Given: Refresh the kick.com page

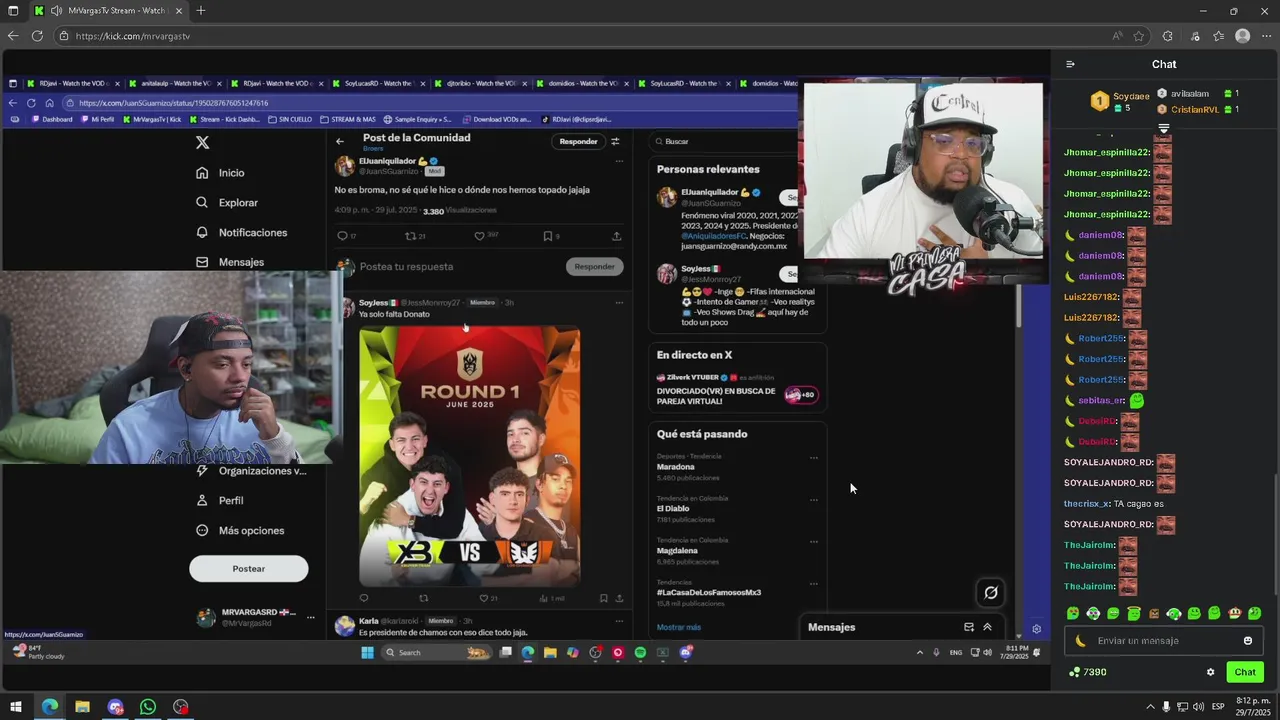Looking at the screenshot, I should click(37, 36).
